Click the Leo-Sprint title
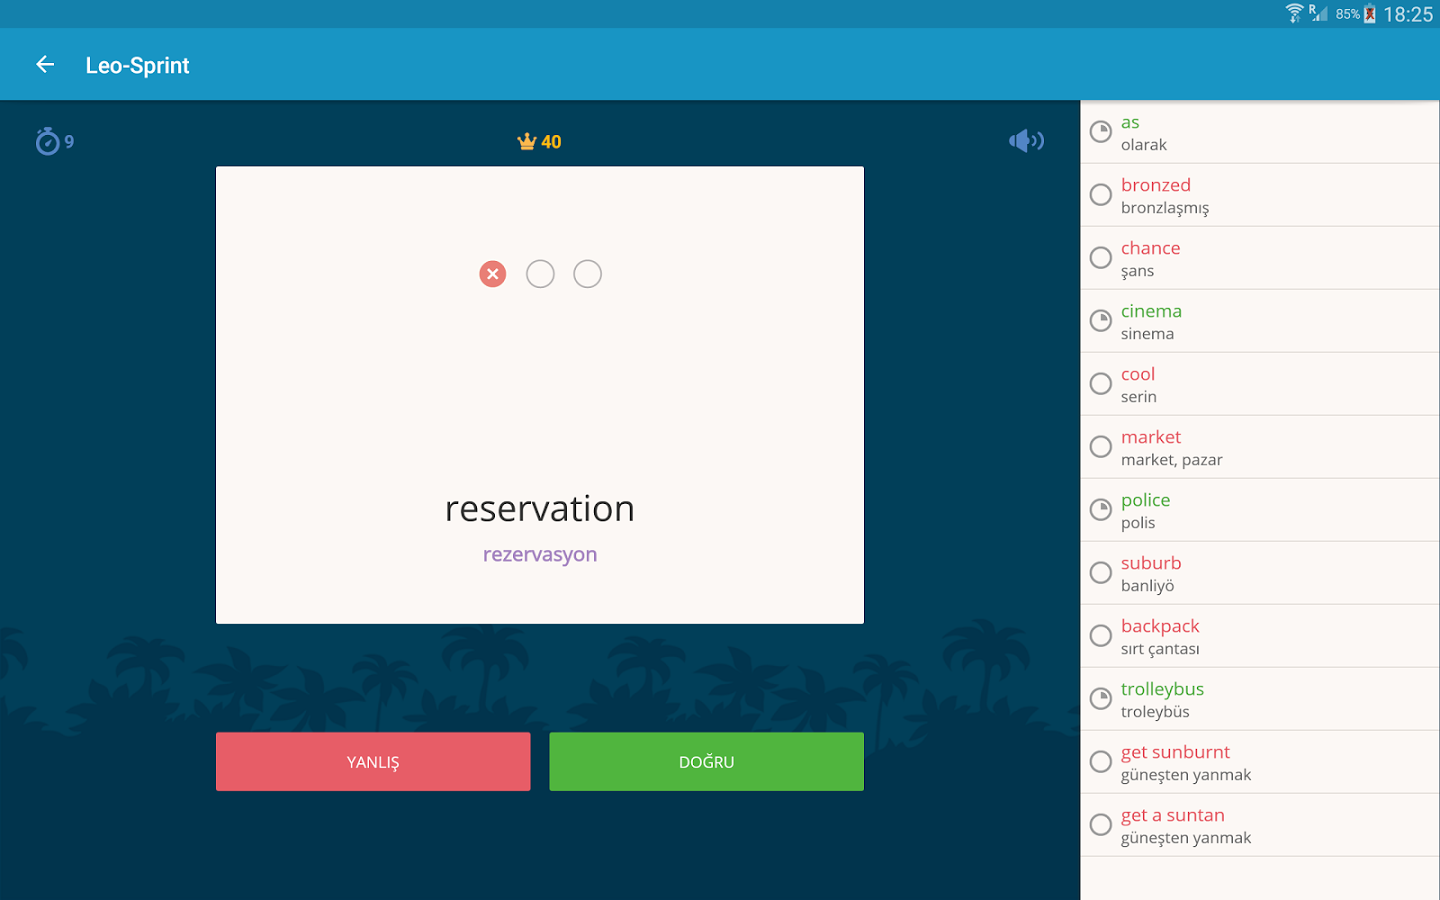Screen dimensions: 1440x900 click(x=137, y=66)
